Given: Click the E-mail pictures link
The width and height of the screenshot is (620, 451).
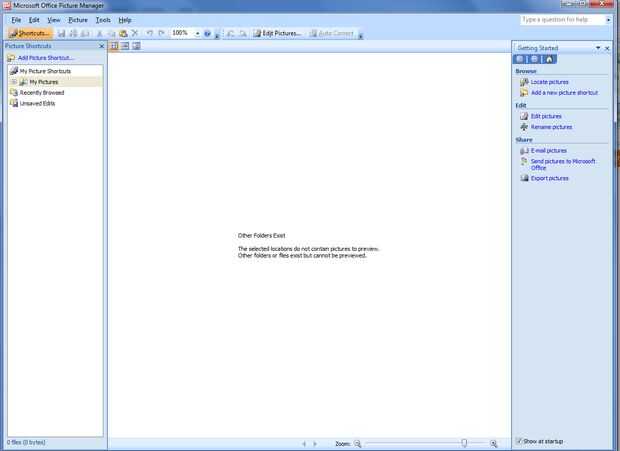Looking at the screenshot, I should point(549,151).
